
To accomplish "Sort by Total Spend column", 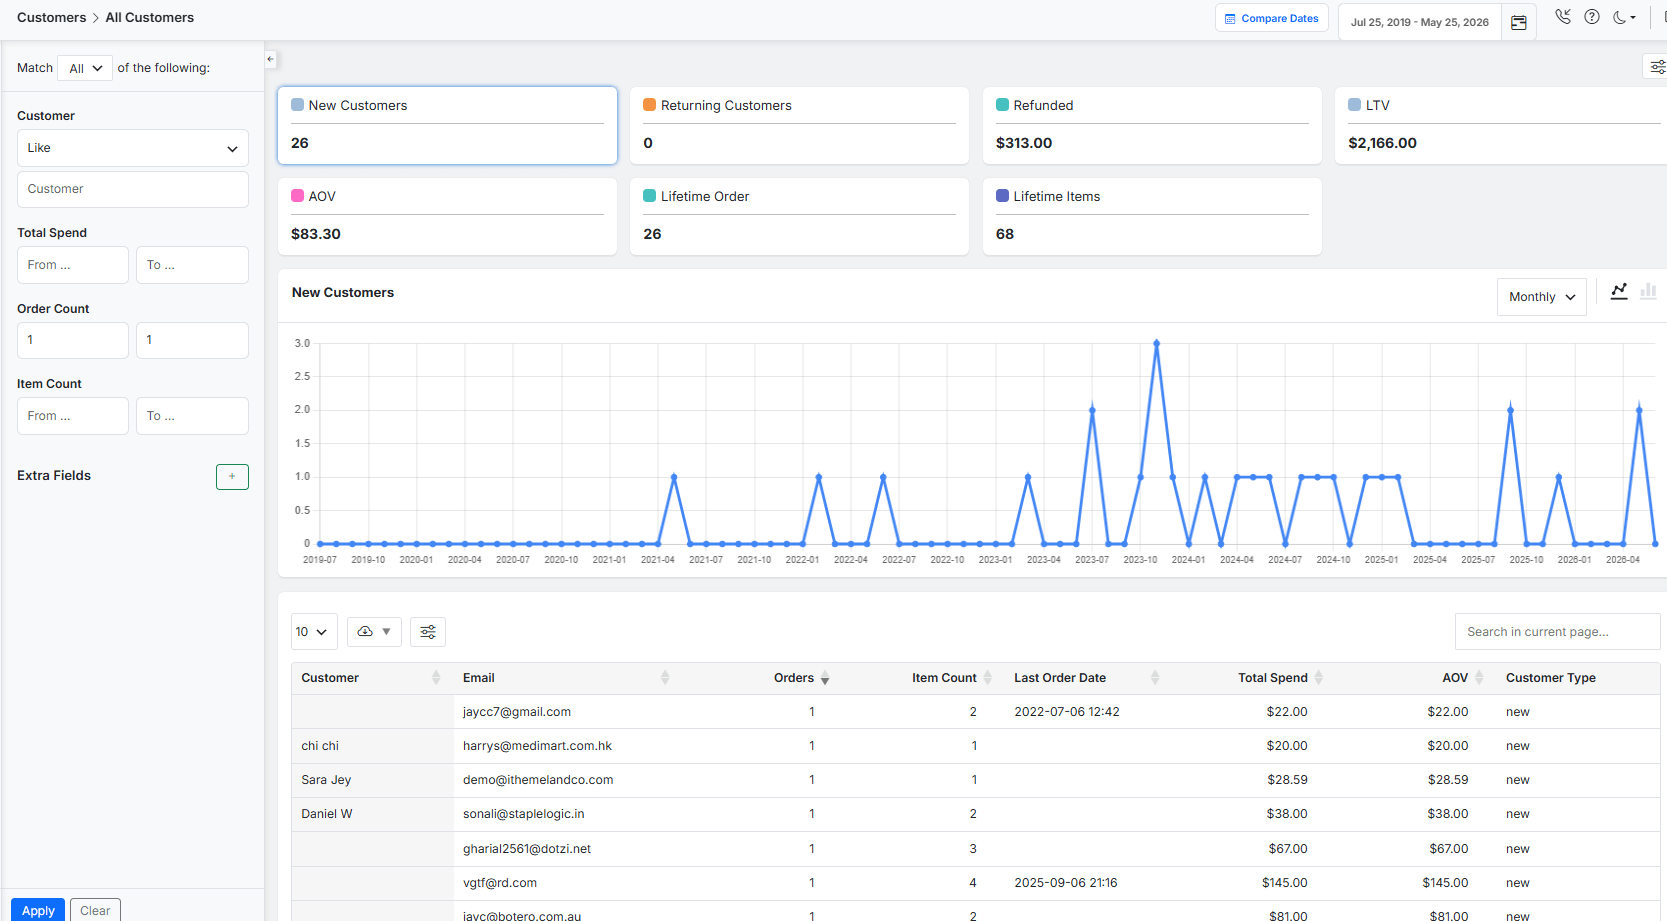I will 1319,678.
